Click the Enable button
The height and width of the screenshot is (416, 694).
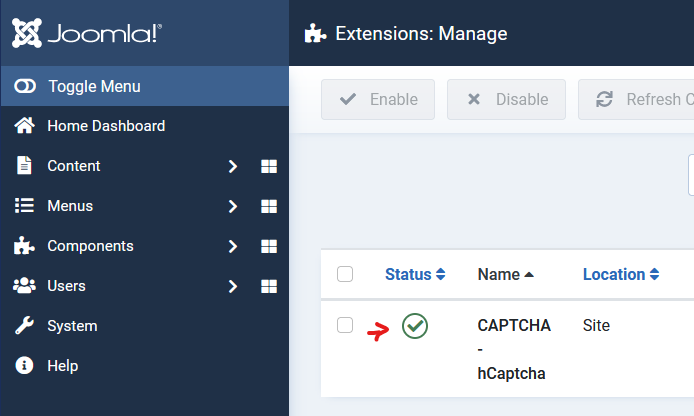click(x=378, y=100)
